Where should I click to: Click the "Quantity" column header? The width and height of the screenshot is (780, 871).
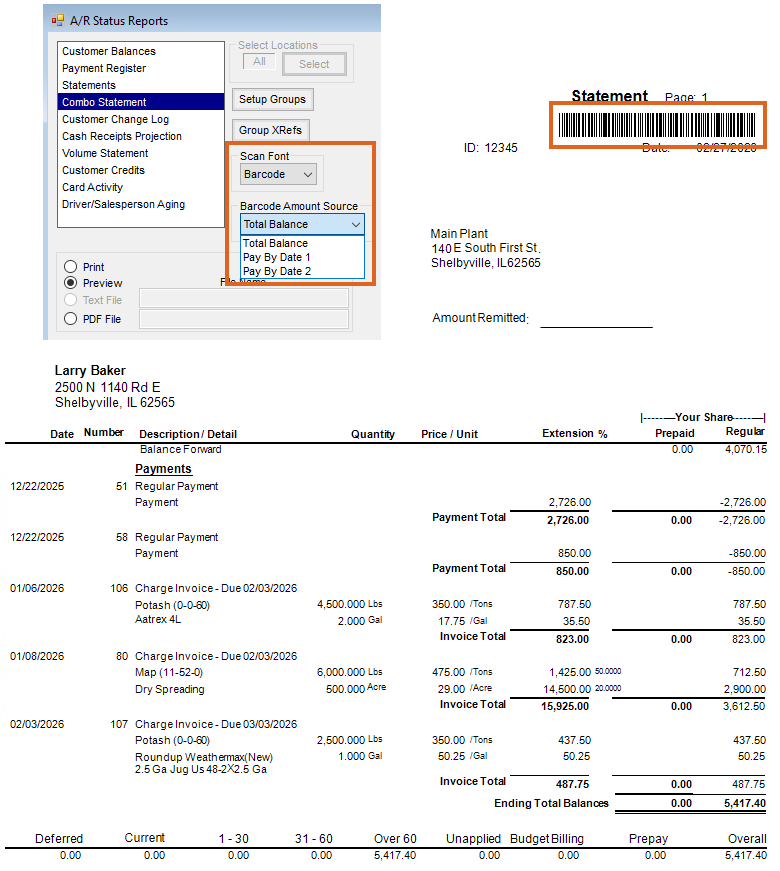pos(373,434)
